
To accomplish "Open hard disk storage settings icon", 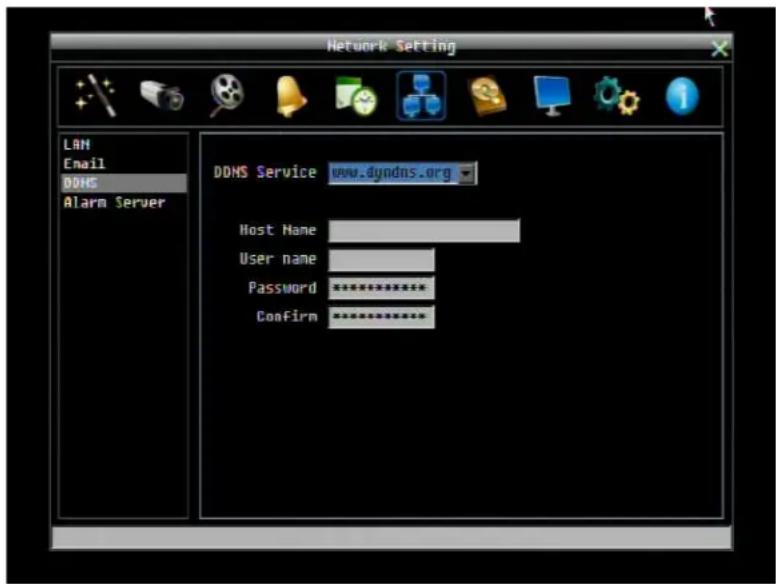I will (x=487, y=96).
